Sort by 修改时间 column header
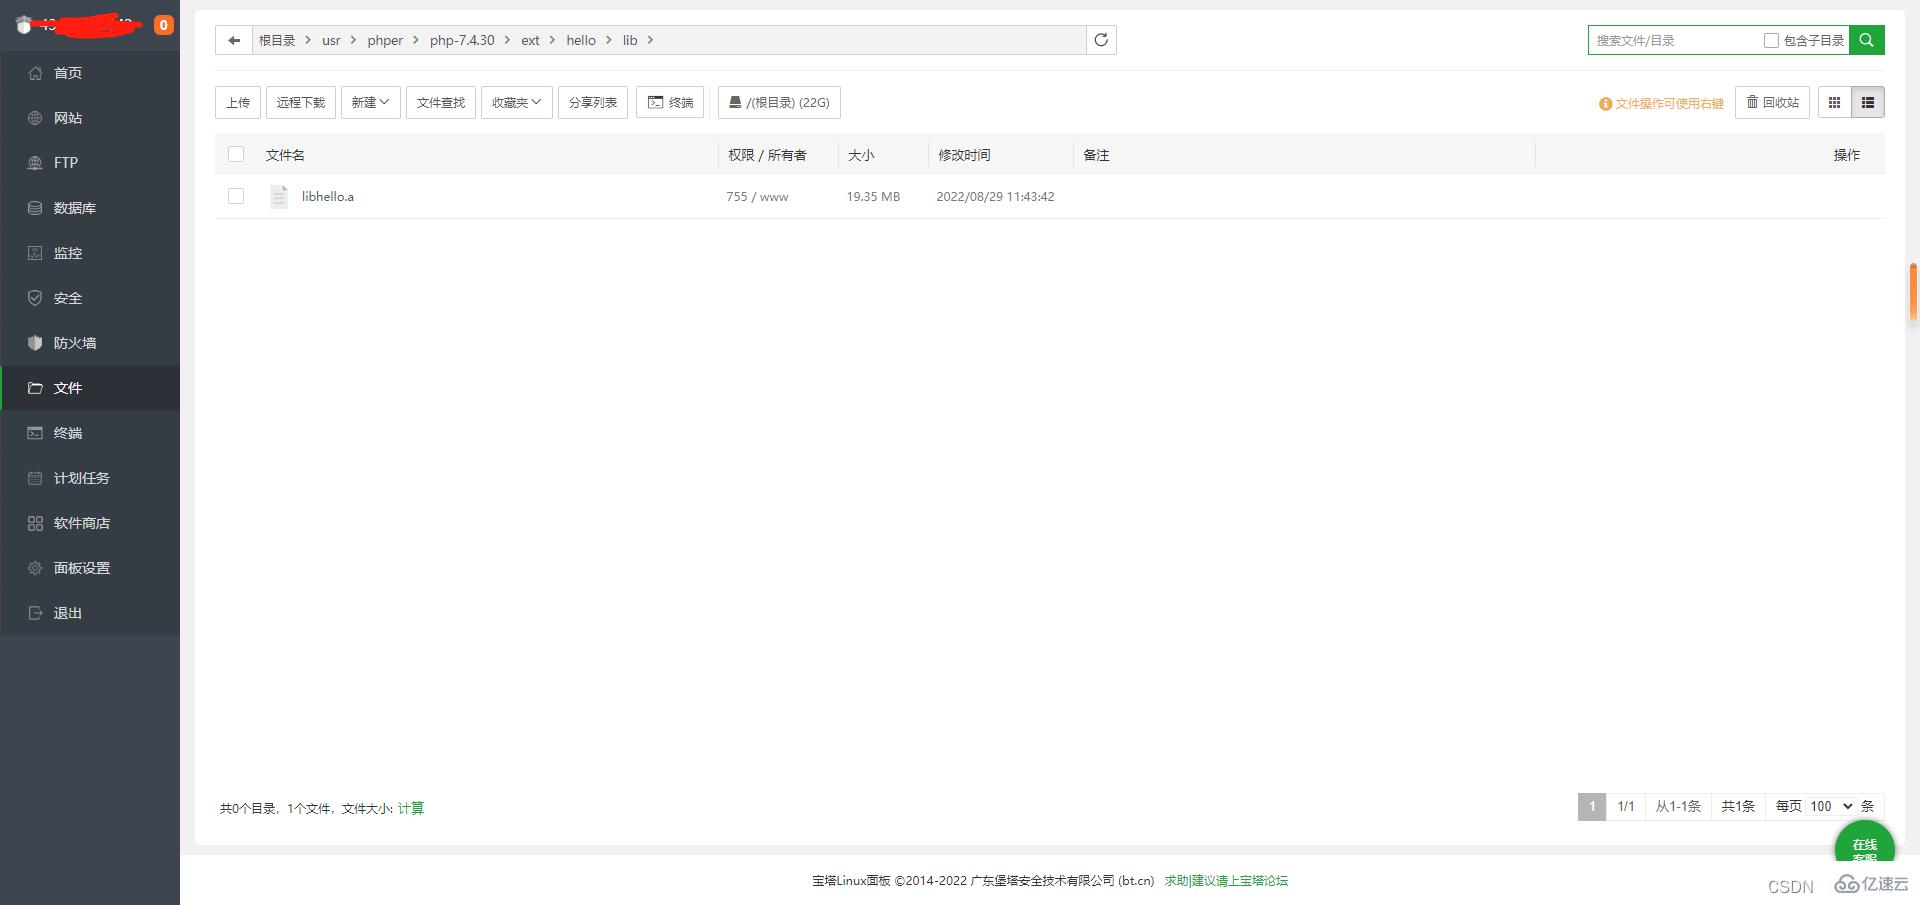This screenshot has width=1920, height=905. point(964,155)
